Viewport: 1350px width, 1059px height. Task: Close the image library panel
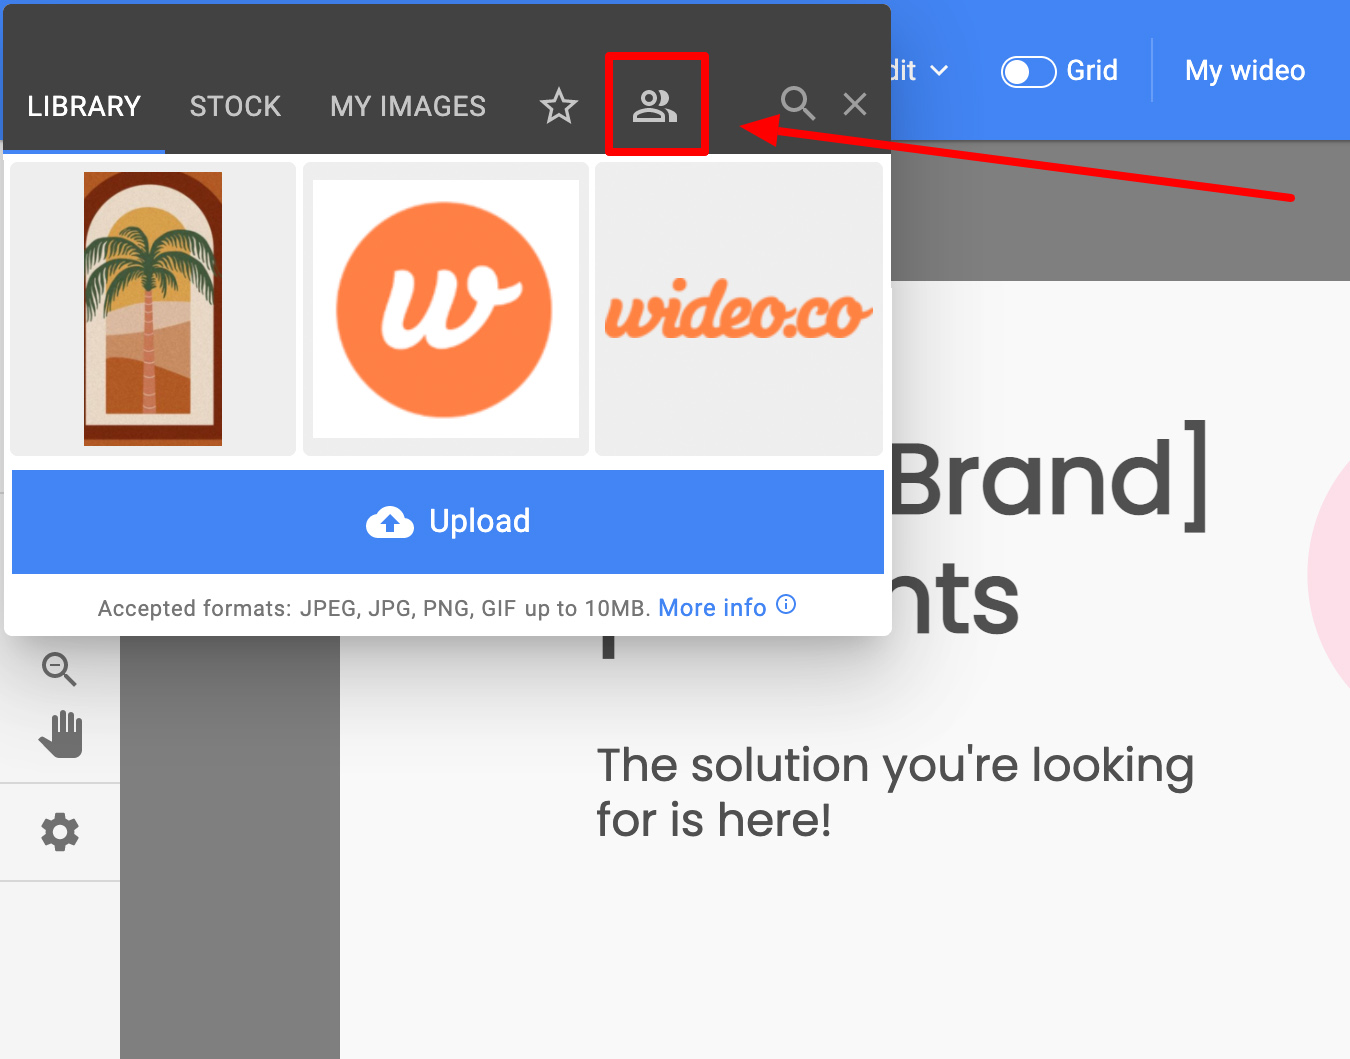(855, 104)
